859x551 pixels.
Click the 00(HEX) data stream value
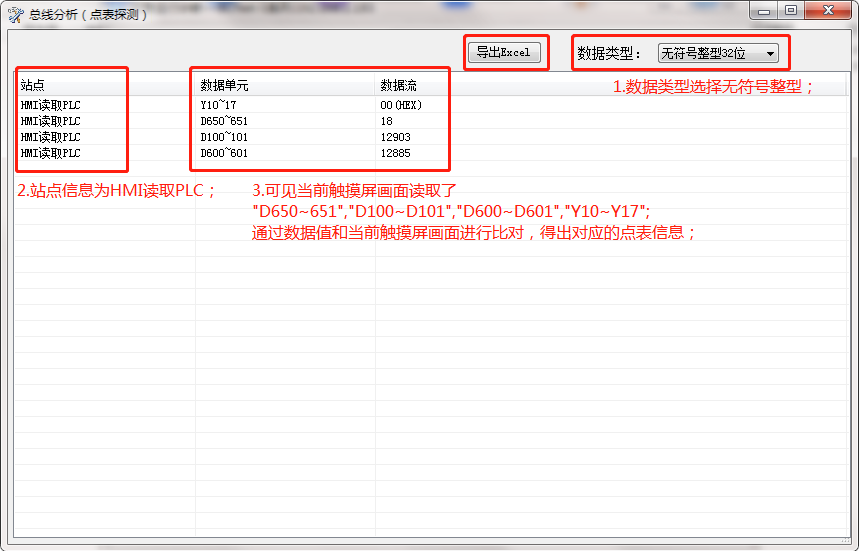400,105
